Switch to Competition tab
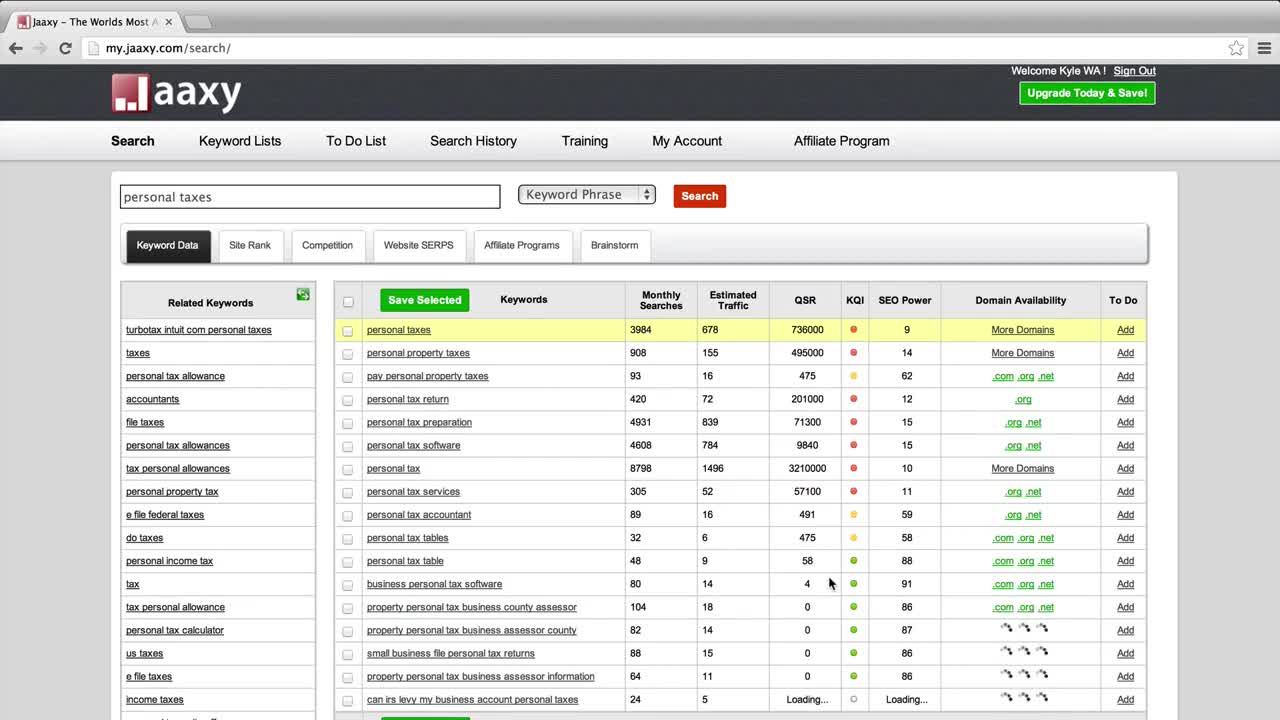The height and width of the screenshot is (720, 1280). coord(328,246)
